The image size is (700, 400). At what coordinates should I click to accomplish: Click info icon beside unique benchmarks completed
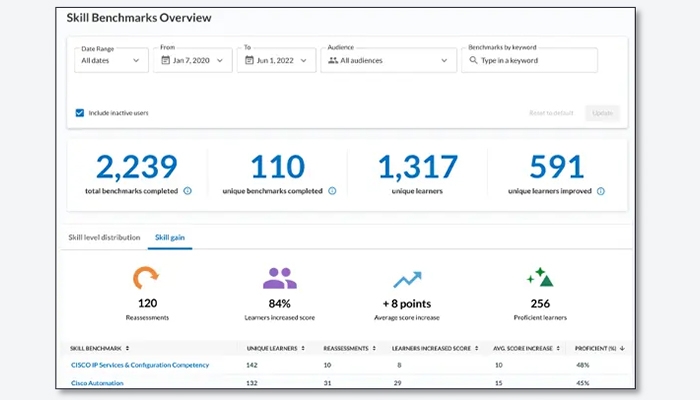click(x=332, y=190)
